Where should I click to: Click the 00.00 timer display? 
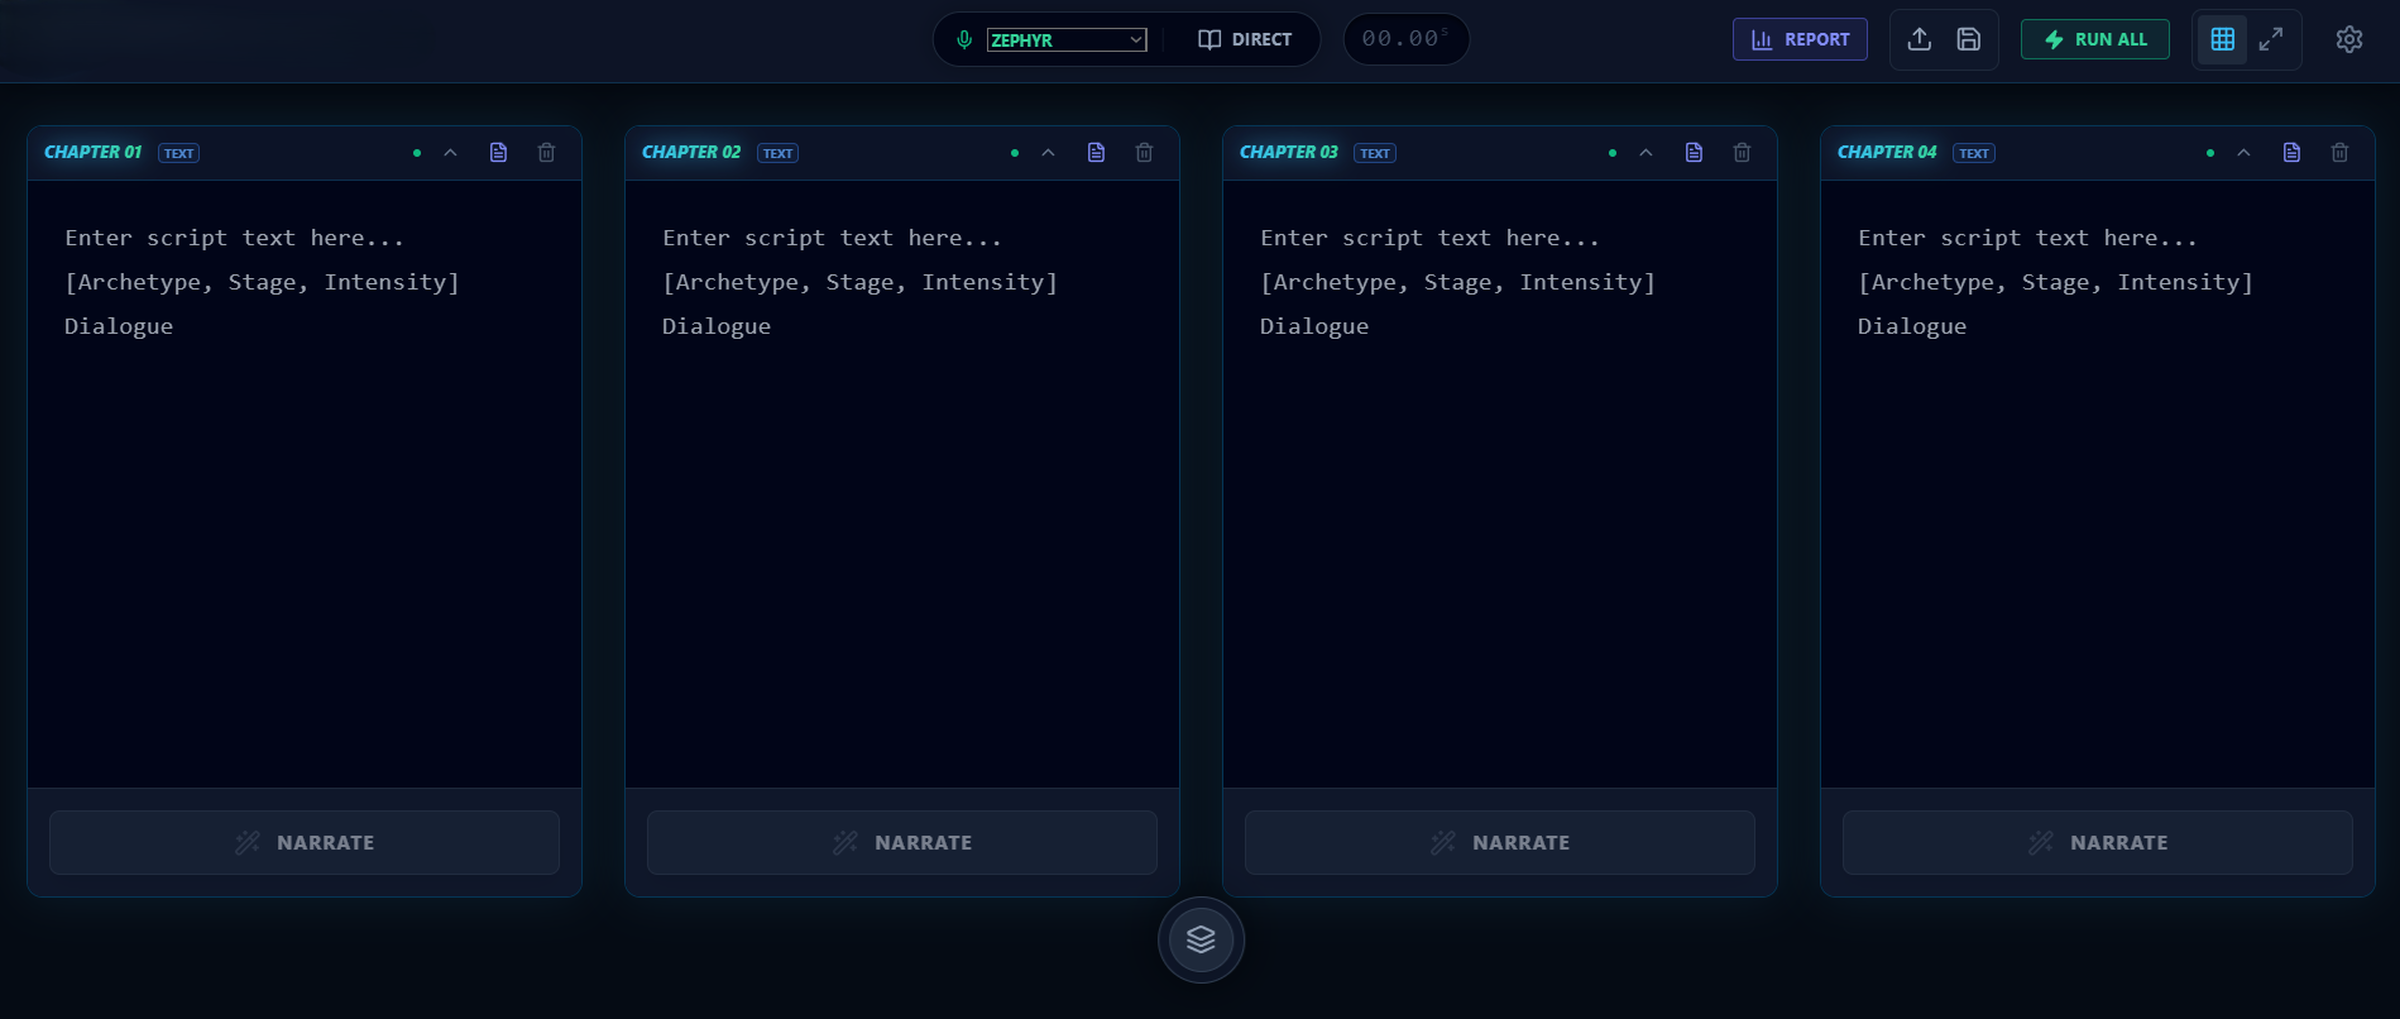click(x=1406, y=39)
